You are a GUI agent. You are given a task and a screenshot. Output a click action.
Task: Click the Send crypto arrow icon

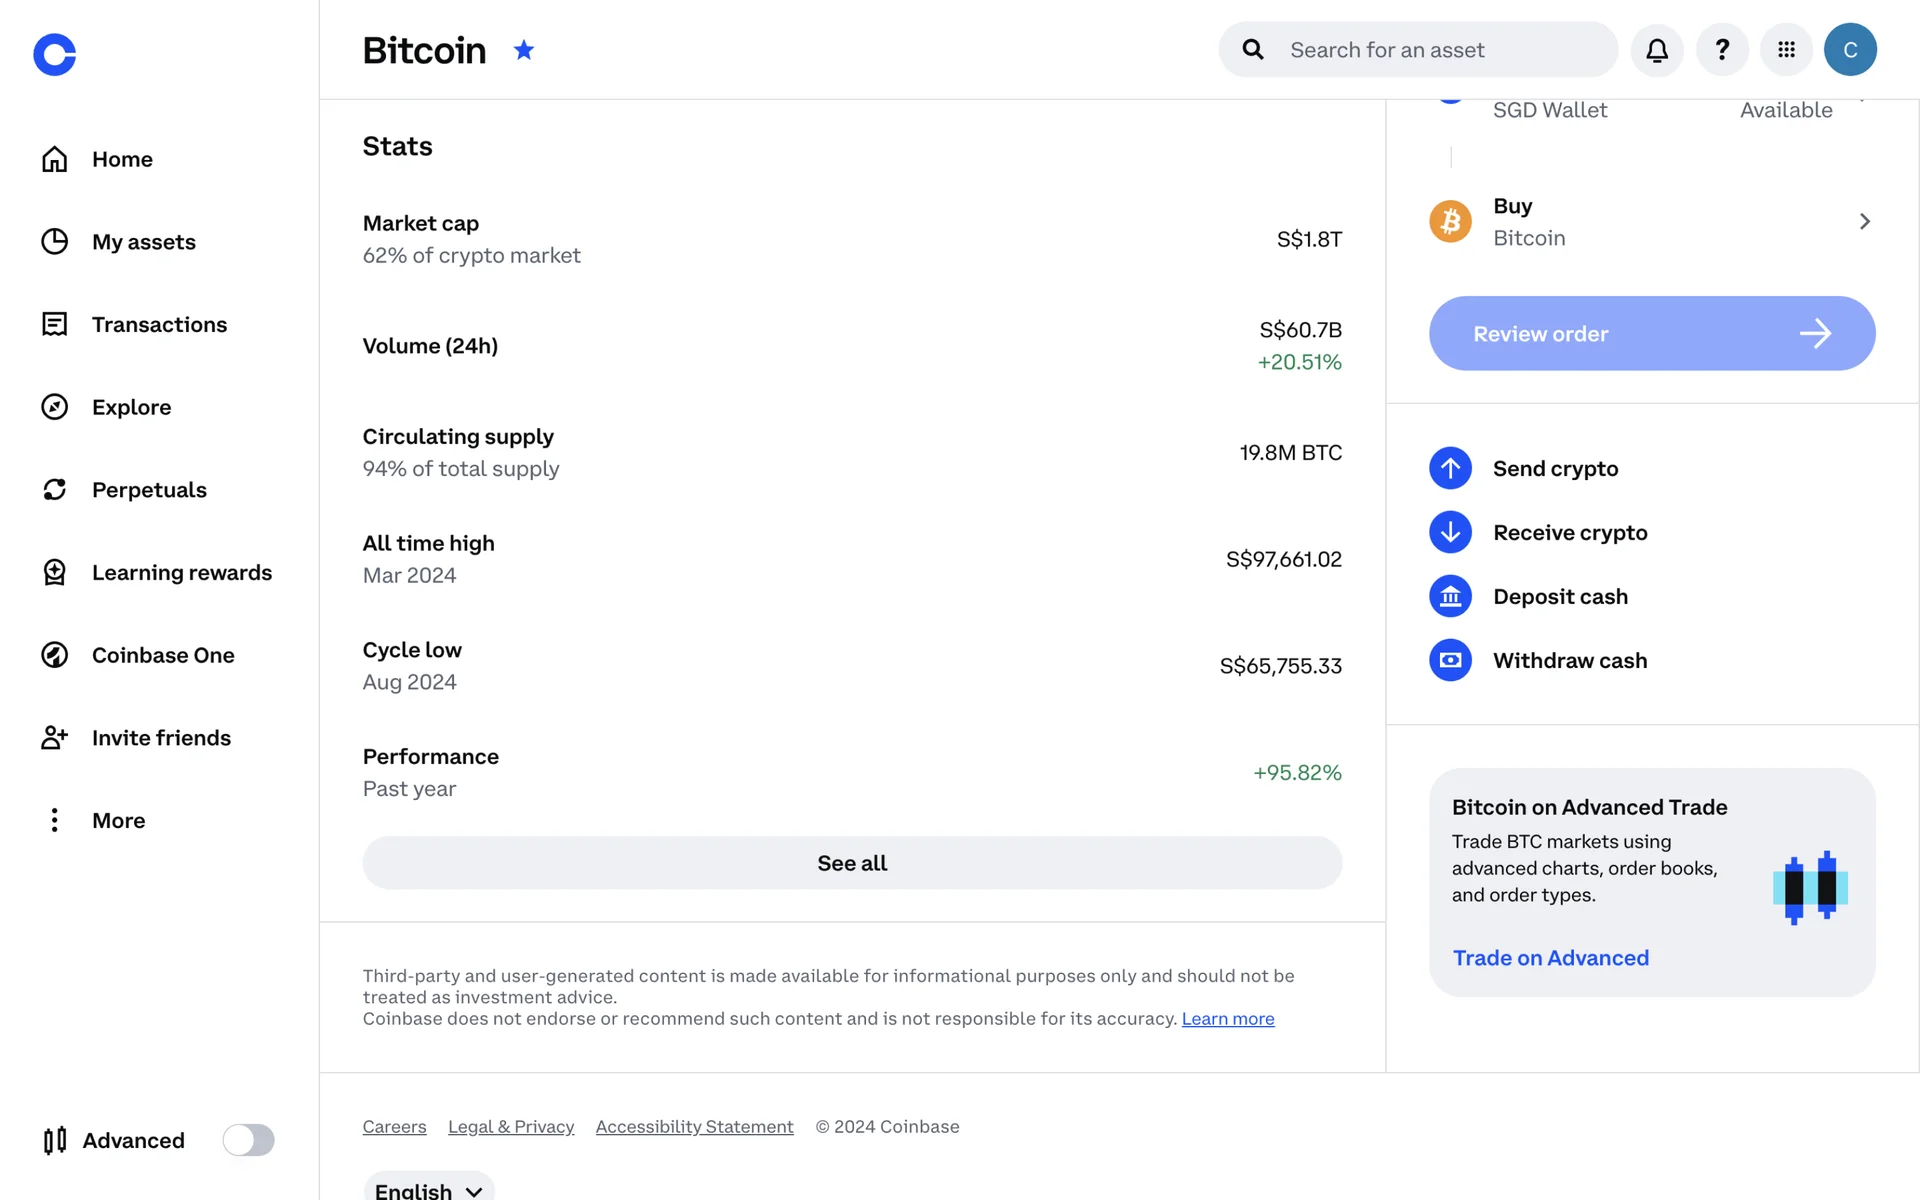(1450, 468)
